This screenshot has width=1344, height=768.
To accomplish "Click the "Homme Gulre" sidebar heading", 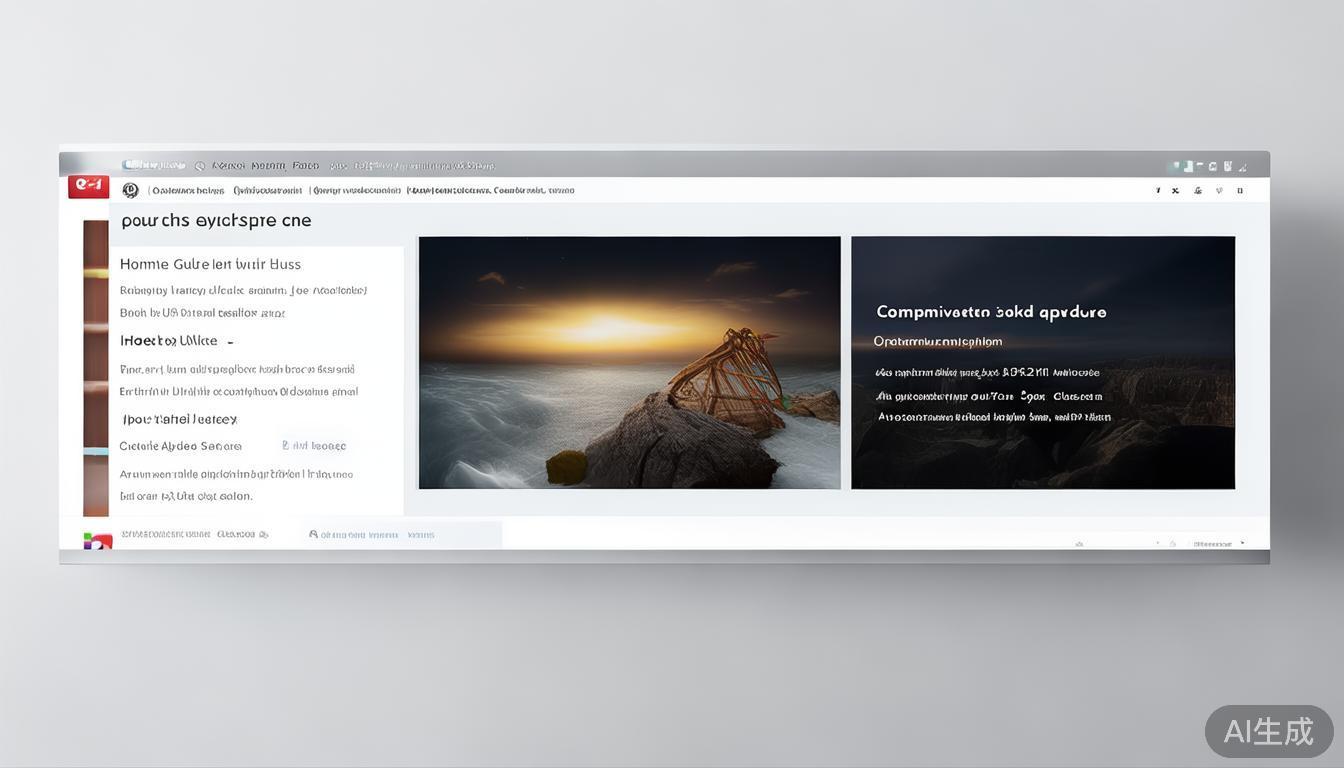I will point(210,264).
